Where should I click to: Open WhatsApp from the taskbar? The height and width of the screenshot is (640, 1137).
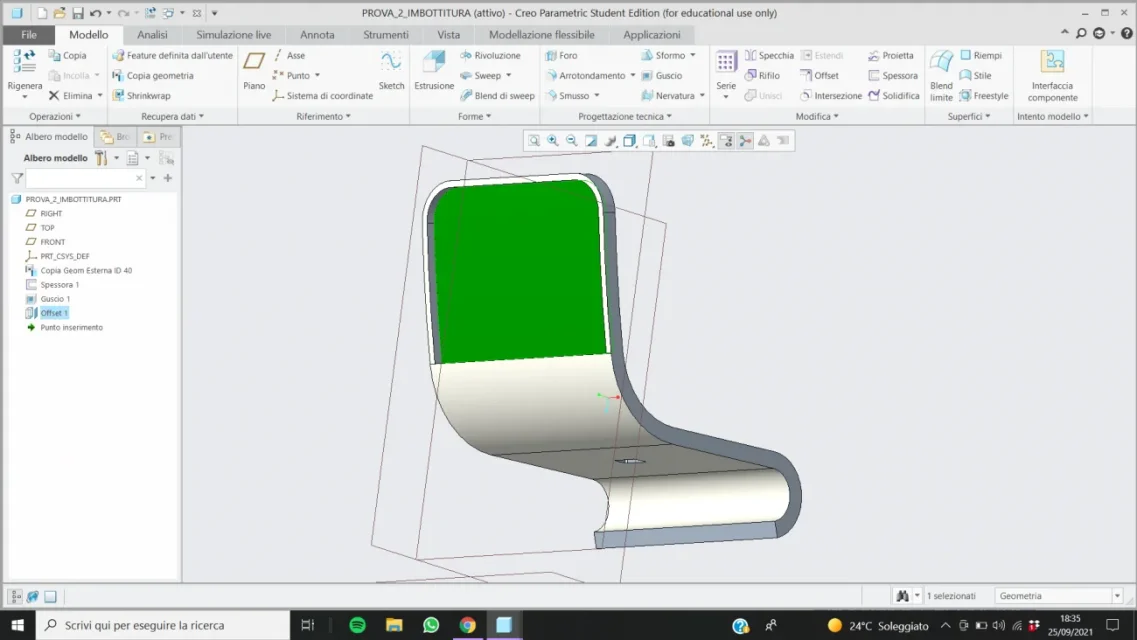click(x=431, y=625)
